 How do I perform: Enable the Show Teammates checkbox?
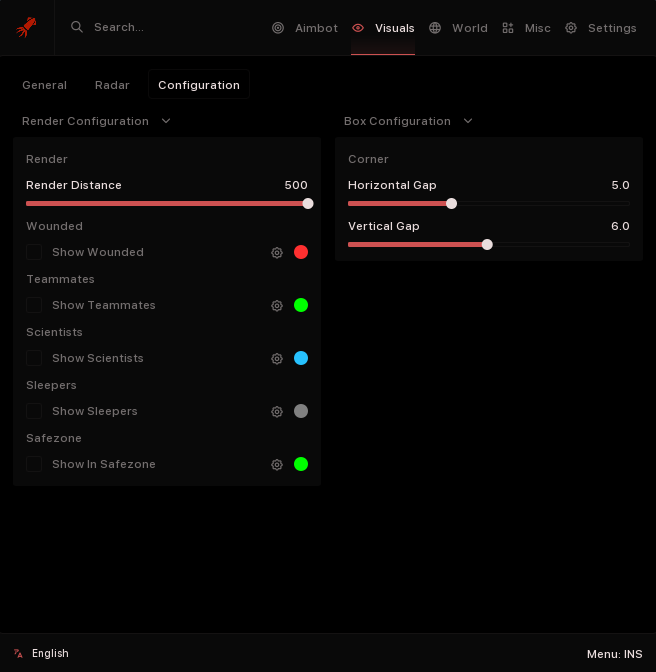34,305
